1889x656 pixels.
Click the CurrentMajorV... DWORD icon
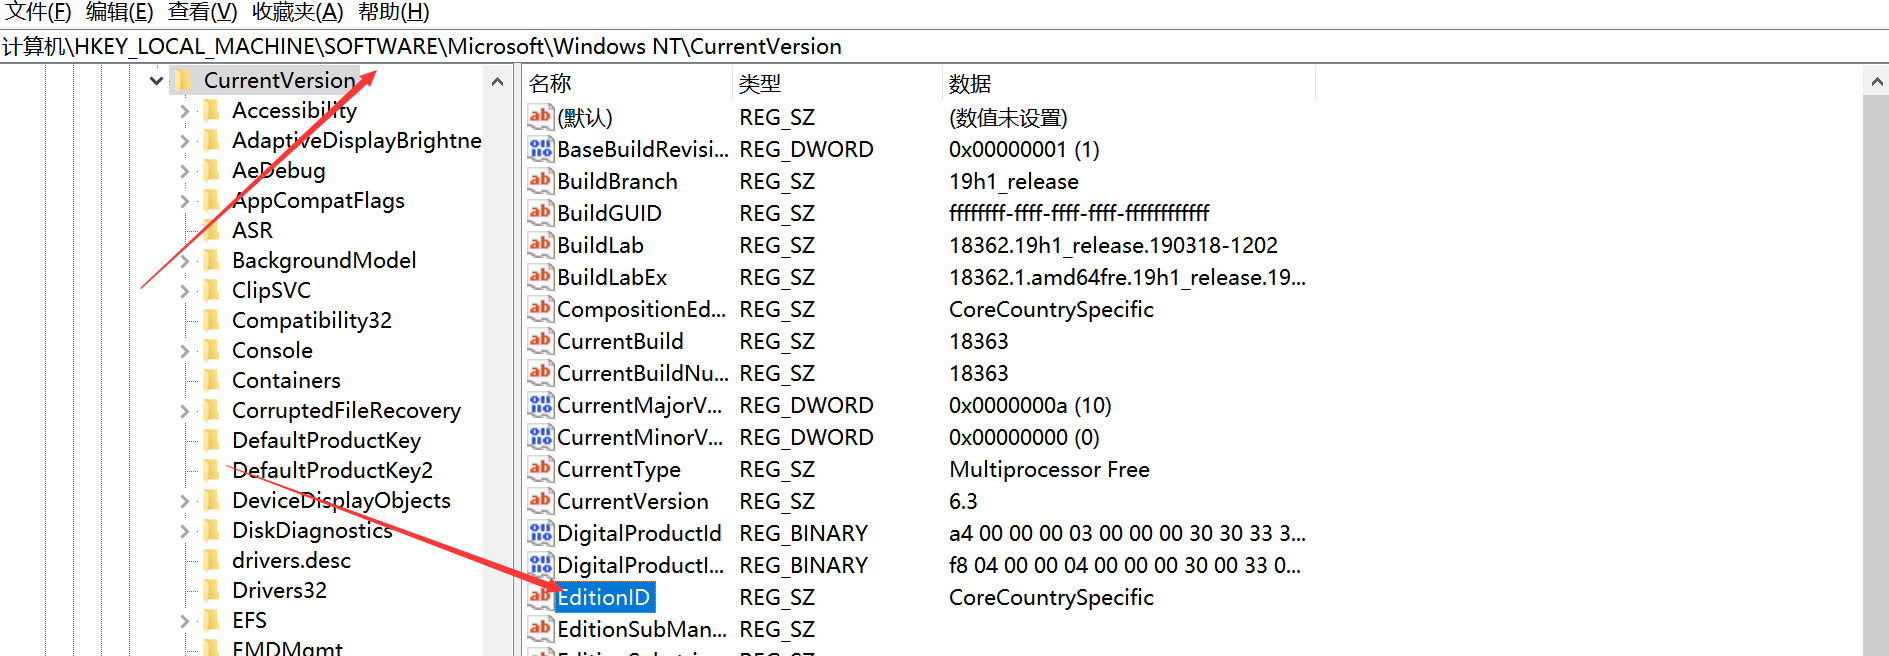(x=540, y=405)
